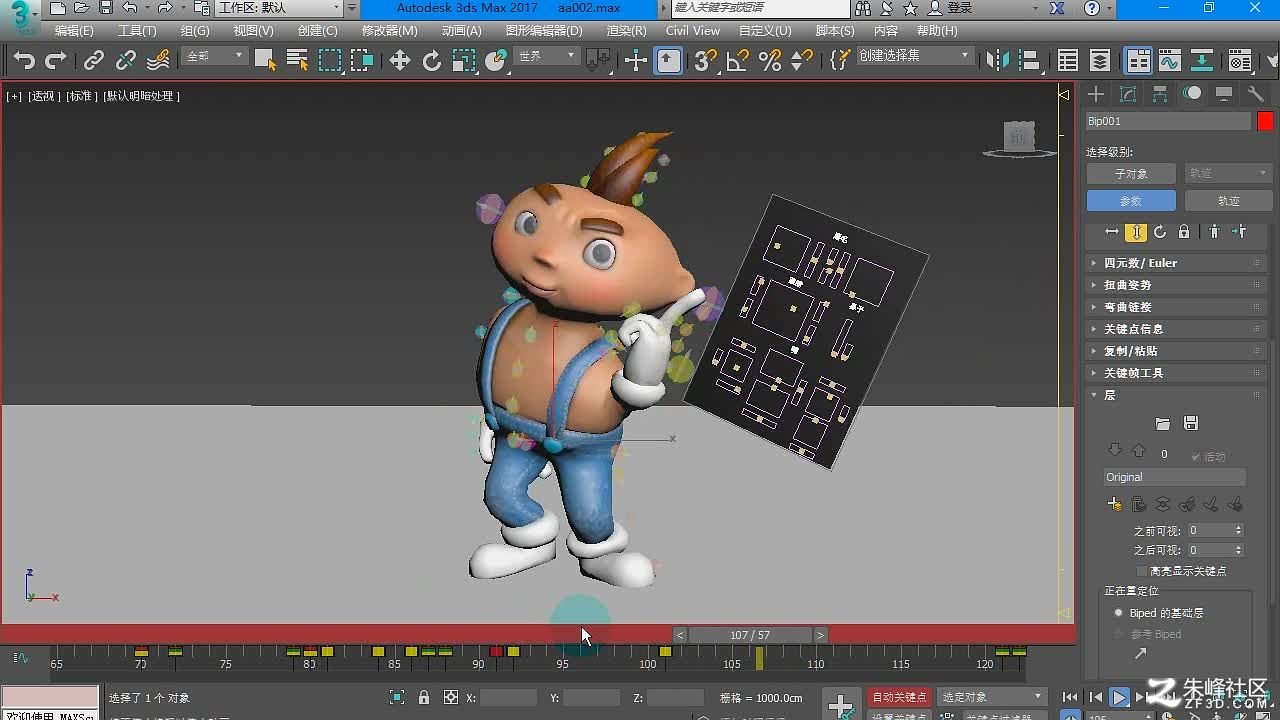Activate the Select and Scale tool
The width and height of the screenshot is (1280, 720).
[x=464, y=61]
